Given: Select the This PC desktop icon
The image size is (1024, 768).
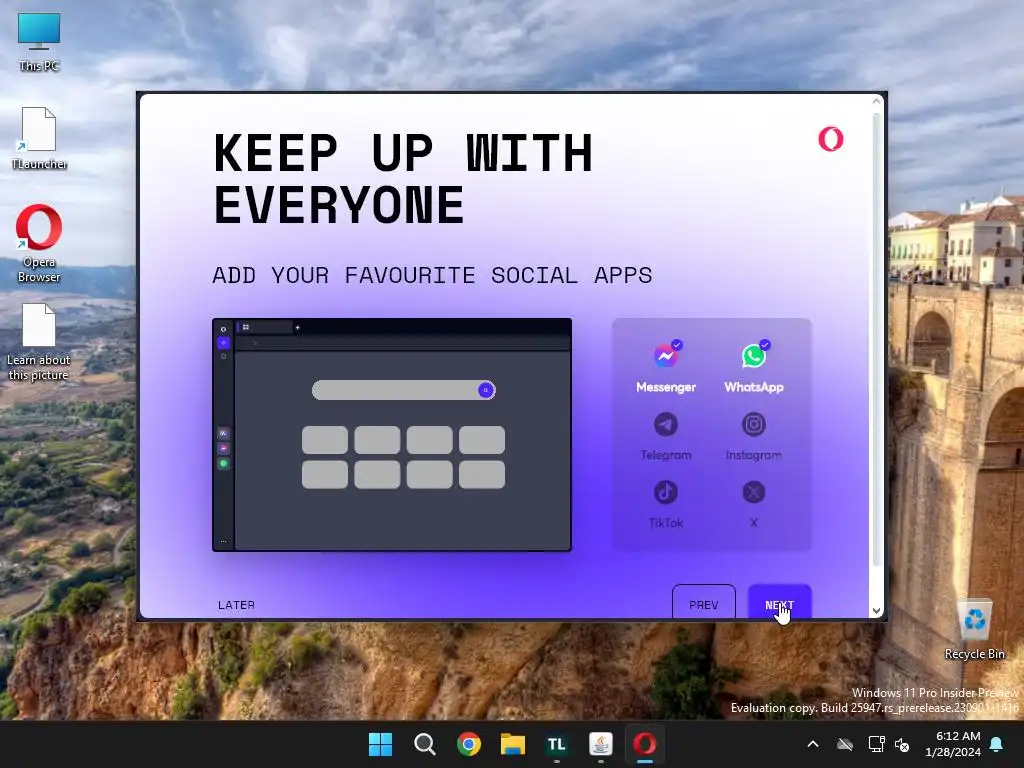Looking at the screenshot, I should [39, 41].
